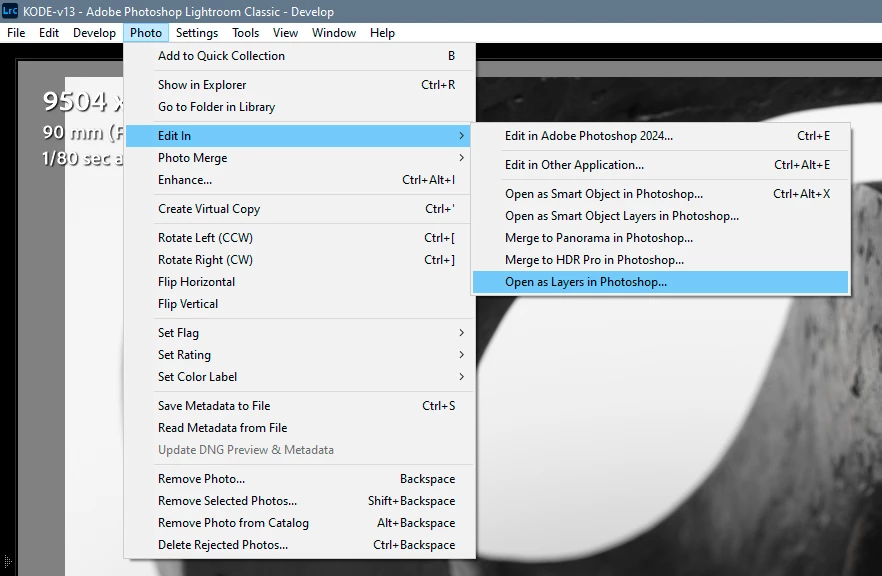Expand the Set Color Label submenu
The image size is (882, 576).
[299, 377]
